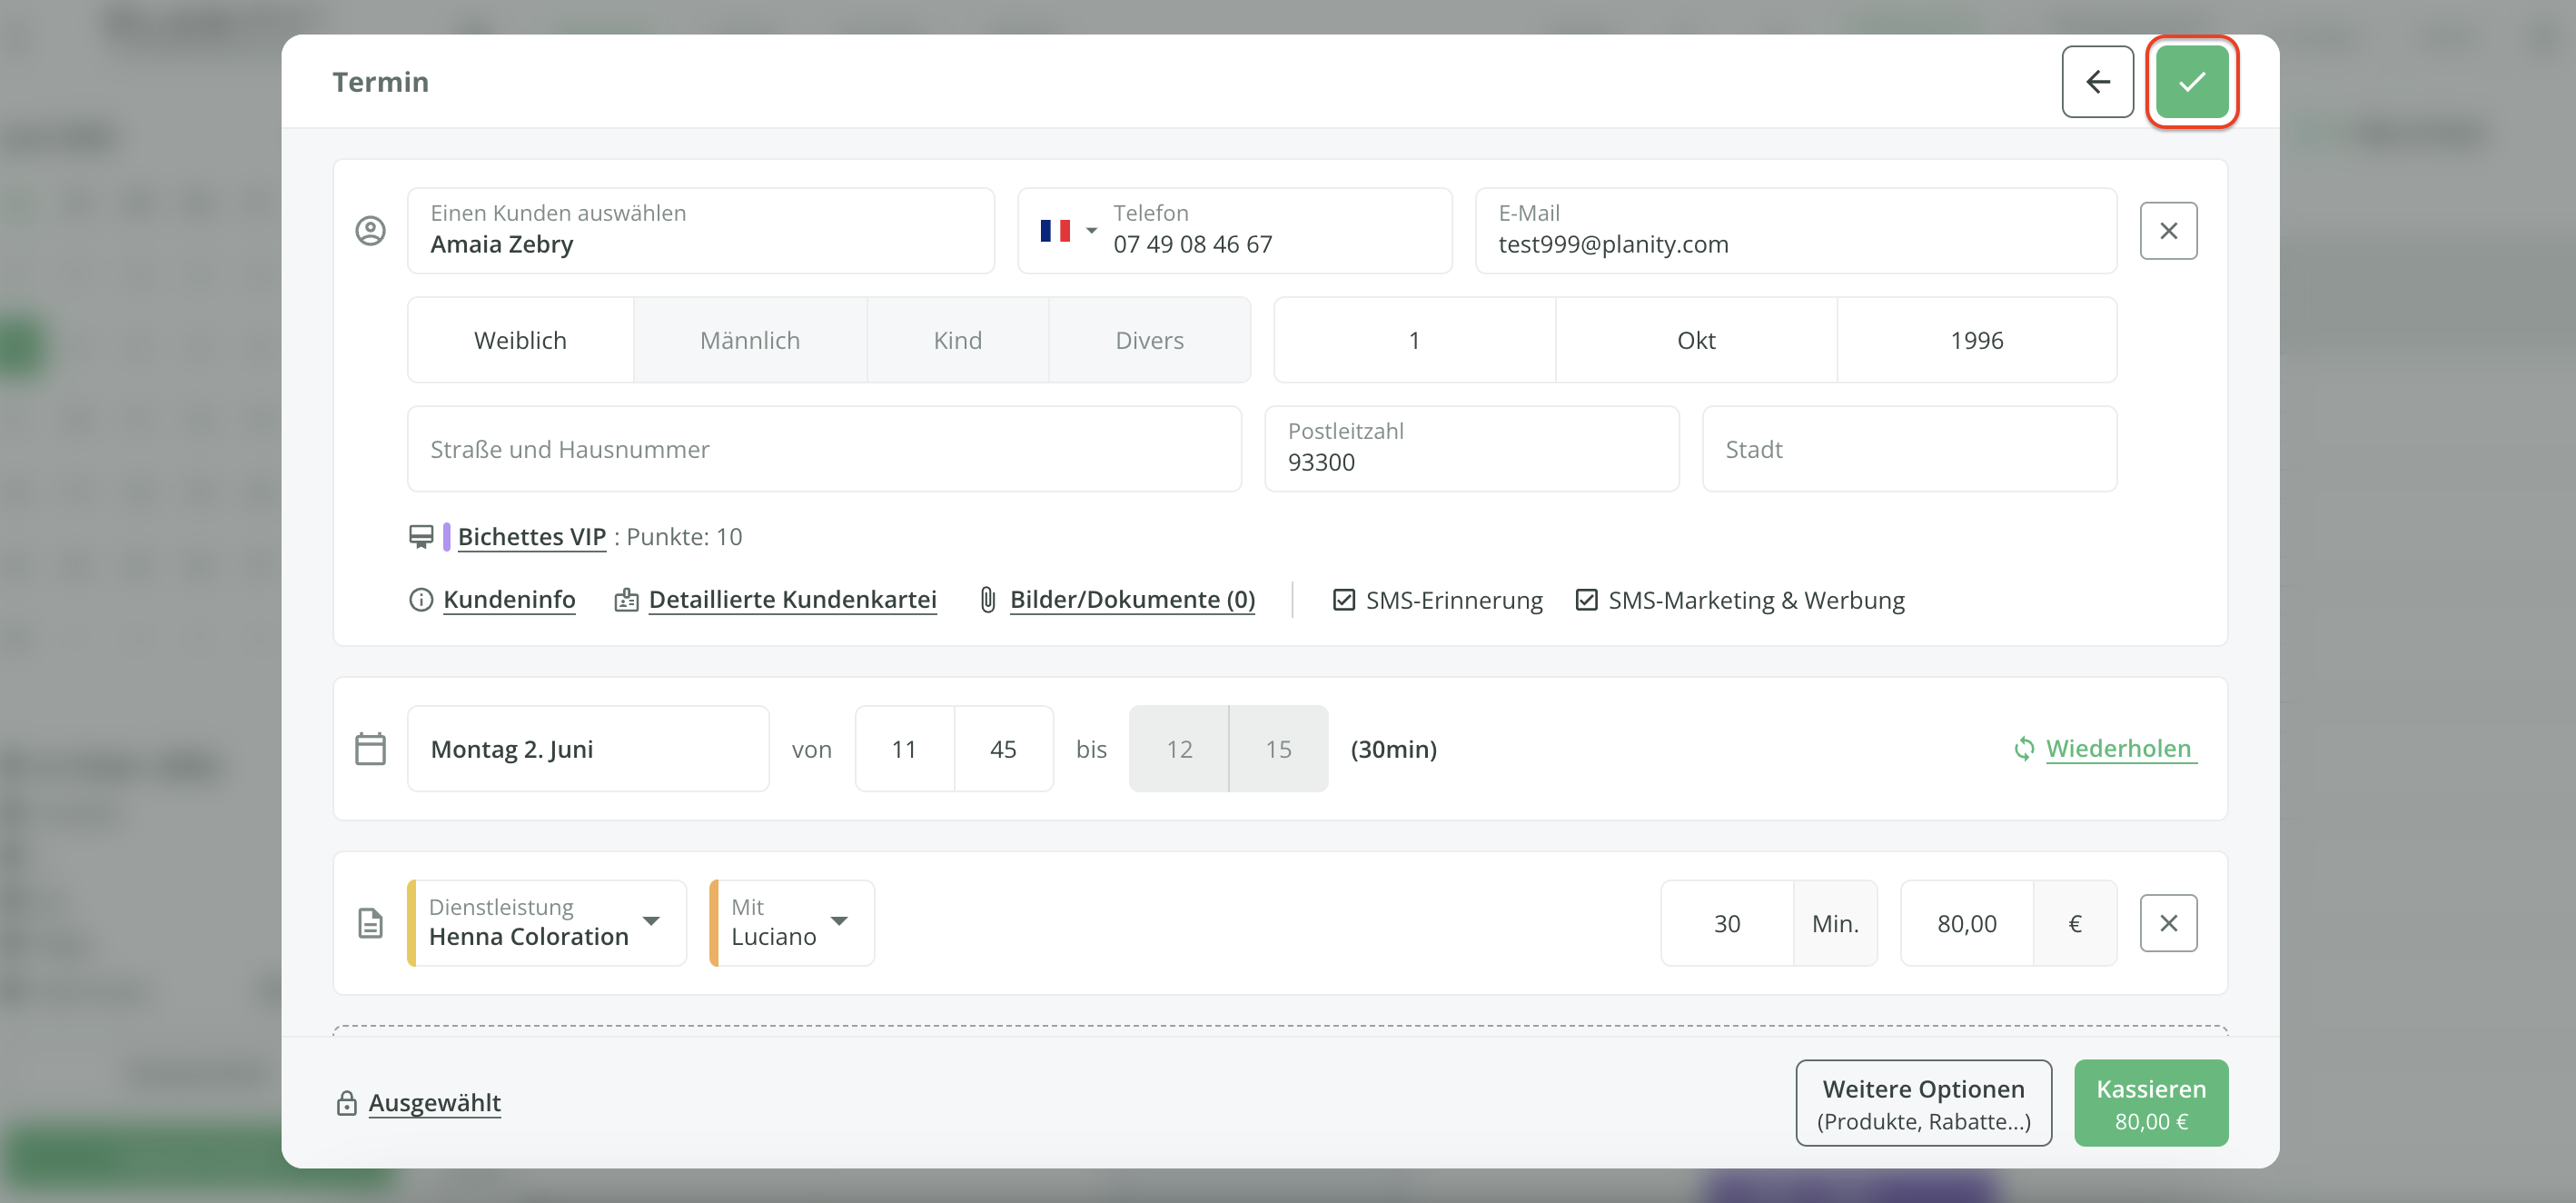Click the customer profile icon

(x=370, y=231)
